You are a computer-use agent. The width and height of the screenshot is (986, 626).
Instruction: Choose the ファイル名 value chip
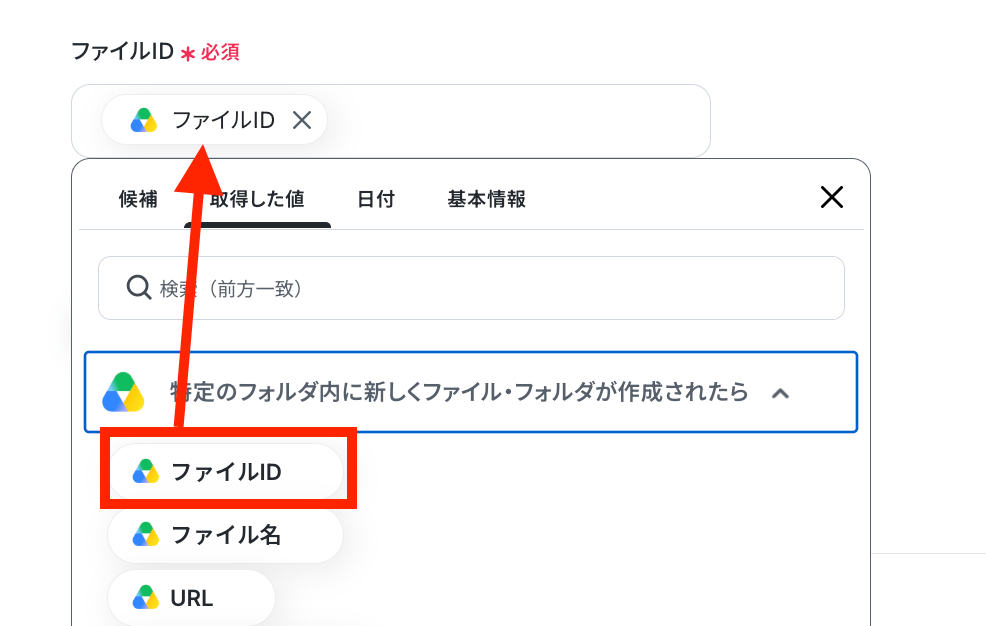tap(226, 535)
